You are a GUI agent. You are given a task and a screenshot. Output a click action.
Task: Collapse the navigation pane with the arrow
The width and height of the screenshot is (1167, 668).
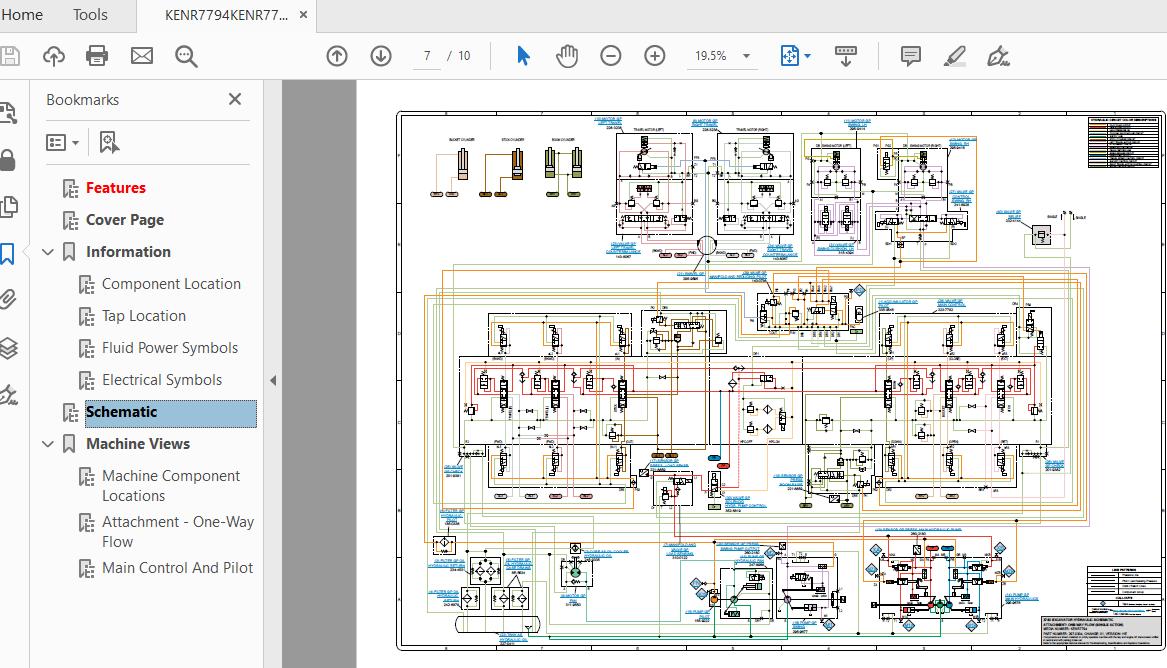click(273, 380)
